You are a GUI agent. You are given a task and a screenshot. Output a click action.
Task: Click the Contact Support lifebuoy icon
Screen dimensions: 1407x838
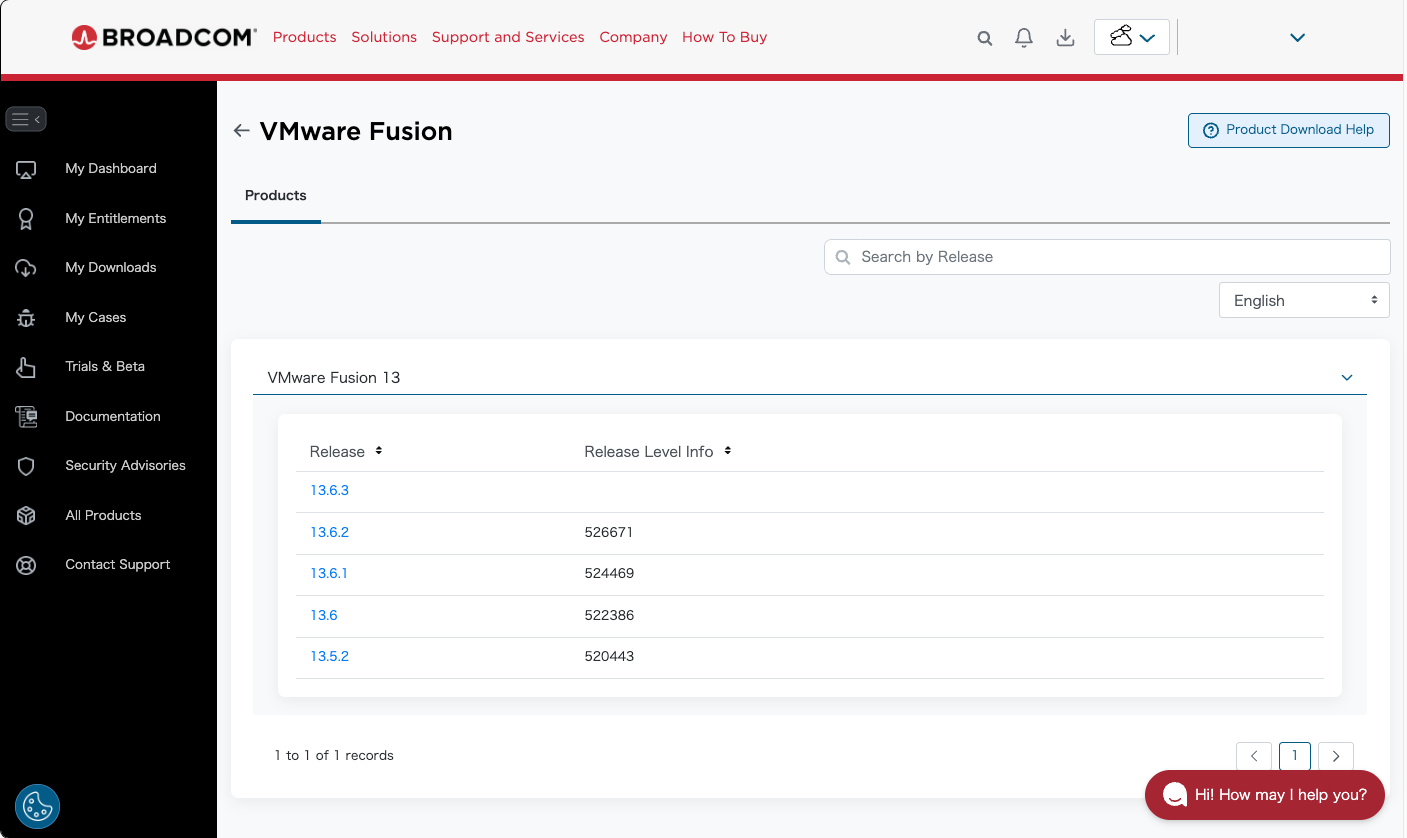(x=26, y=565)
